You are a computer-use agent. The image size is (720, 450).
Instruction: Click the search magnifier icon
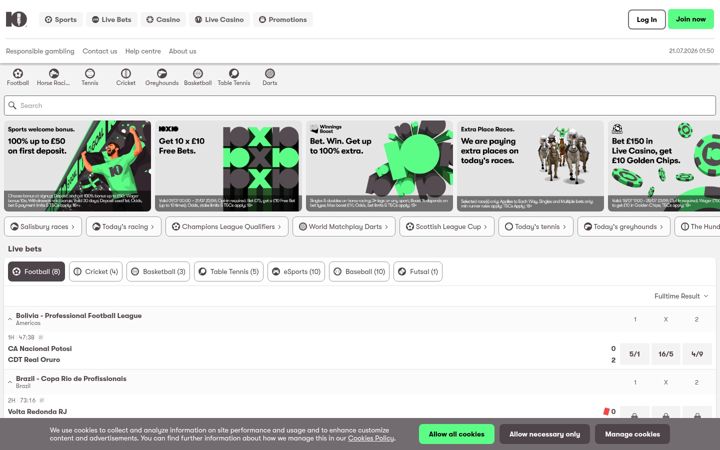[x=12, y=105]
